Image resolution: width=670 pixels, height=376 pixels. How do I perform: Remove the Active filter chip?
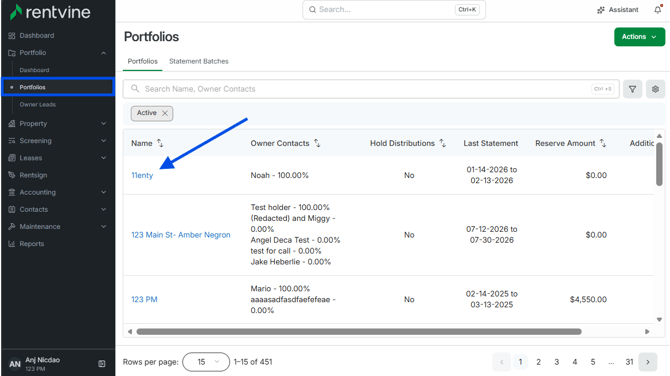(x=165, y=113)
